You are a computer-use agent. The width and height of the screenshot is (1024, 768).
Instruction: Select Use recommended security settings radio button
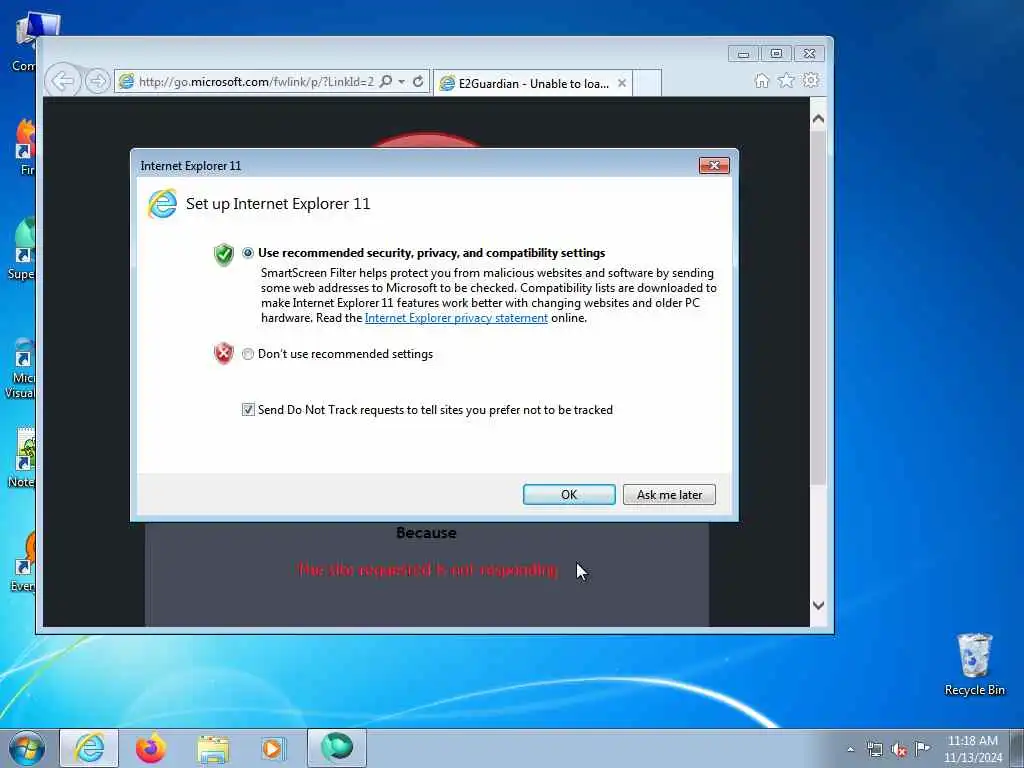click(248, 253)
